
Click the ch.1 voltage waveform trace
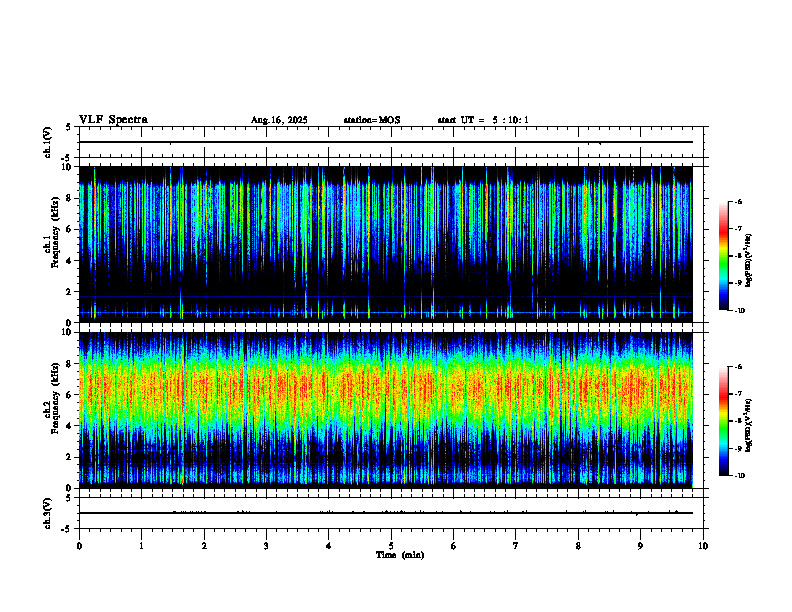point(386,142)
